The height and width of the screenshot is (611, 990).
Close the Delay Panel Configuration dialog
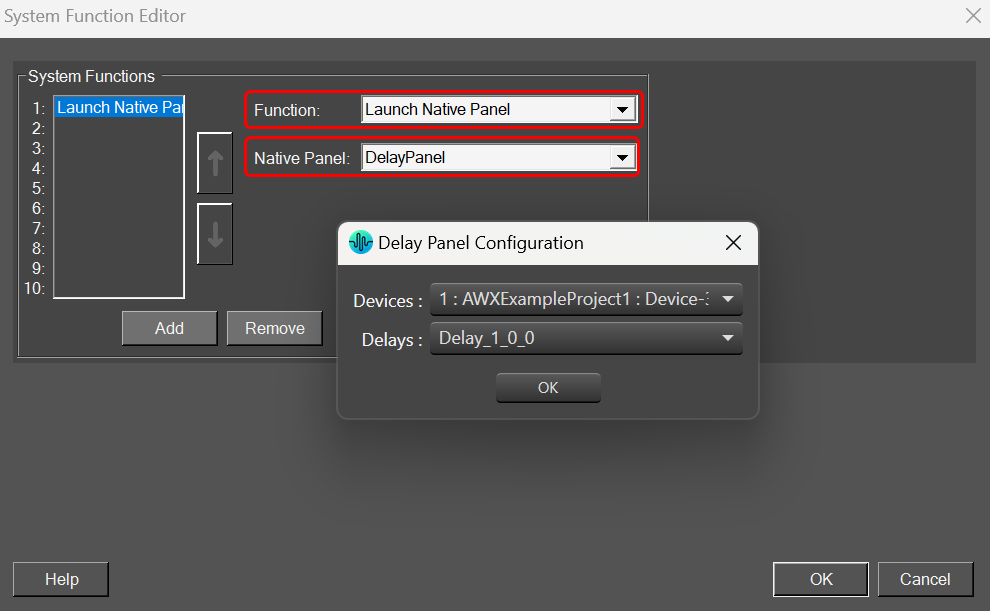pyautogui.click(x=733, y=242)
